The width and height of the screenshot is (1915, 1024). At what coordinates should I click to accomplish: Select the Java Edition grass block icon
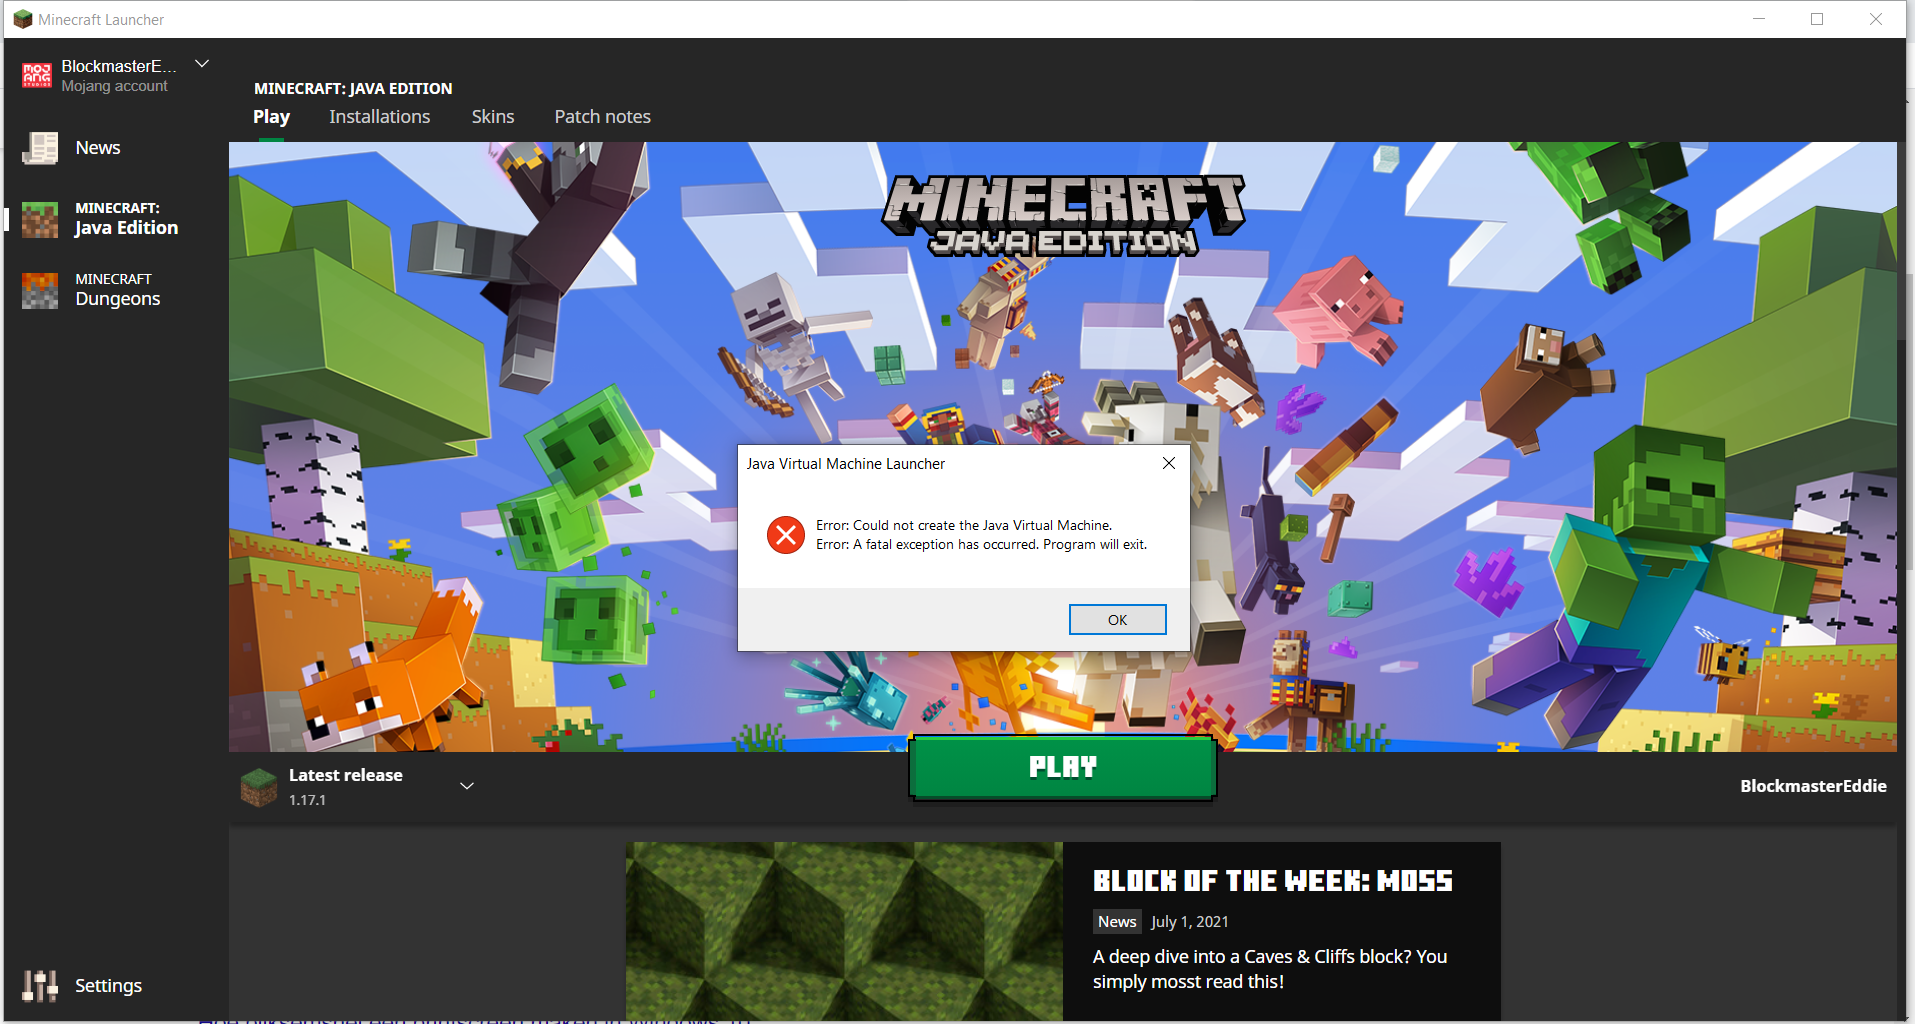coord(40,219)
